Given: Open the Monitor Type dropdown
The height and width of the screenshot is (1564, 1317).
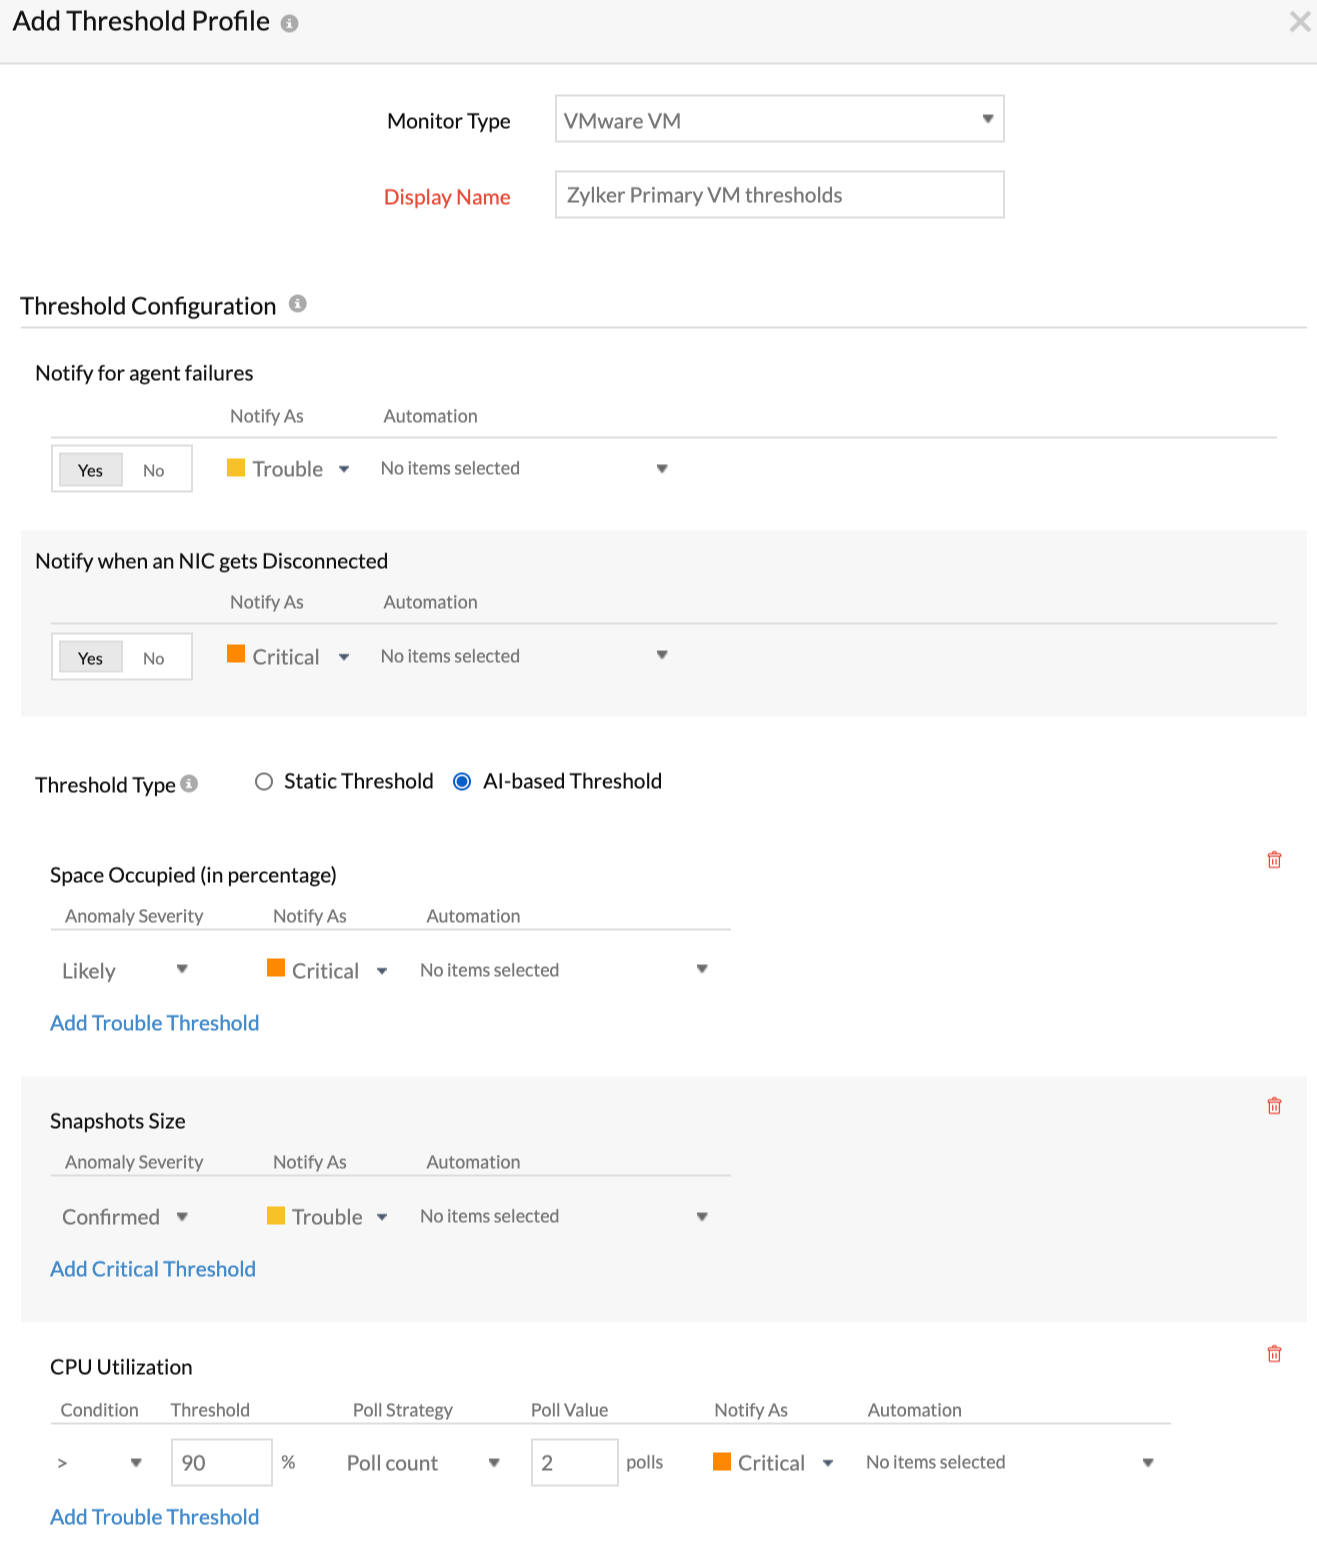Looking at the screenshot, I should click(x=779, y=119).
